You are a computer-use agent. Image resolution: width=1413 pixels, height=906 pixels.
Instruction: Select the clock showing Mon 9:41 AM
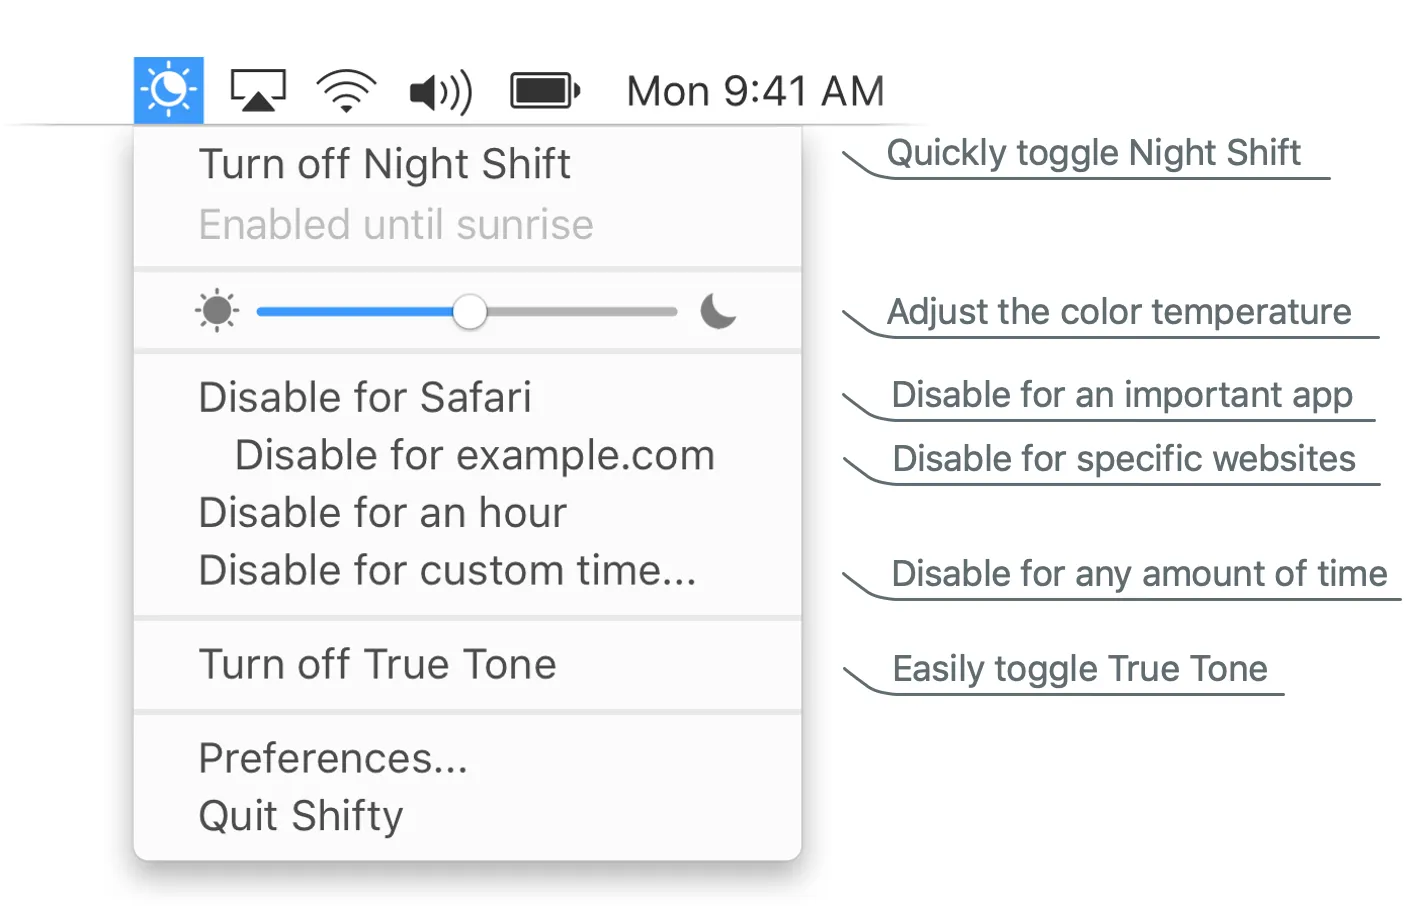755,90
